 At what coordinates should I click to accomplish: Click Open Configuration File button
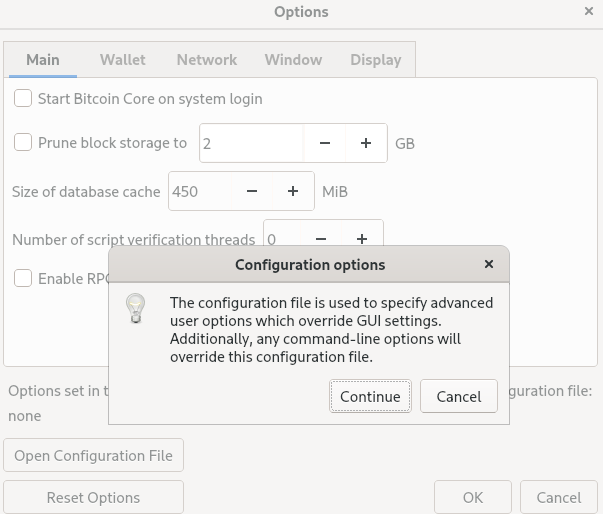(x=93, y=455)
